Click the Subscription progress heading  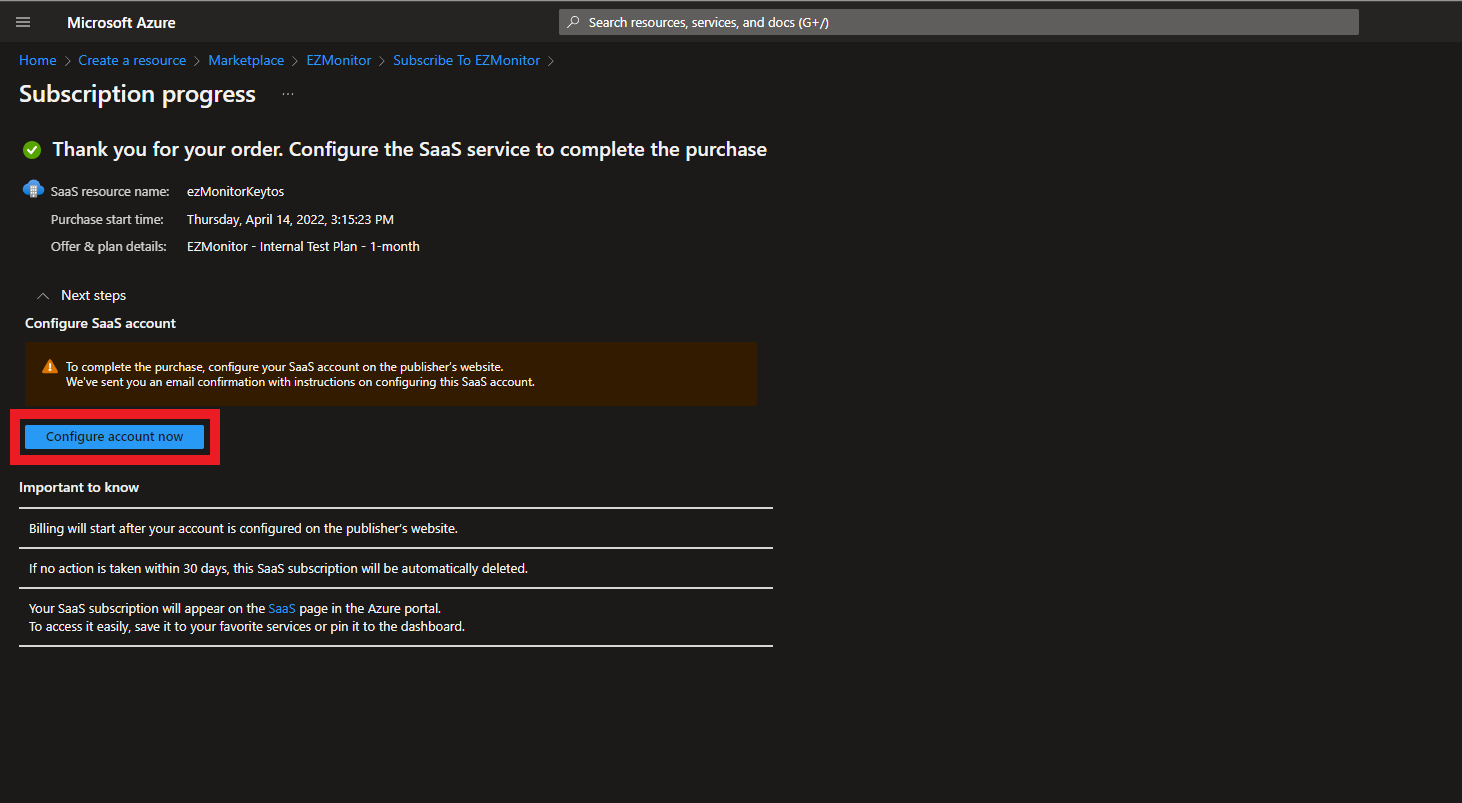pos(137,94)
